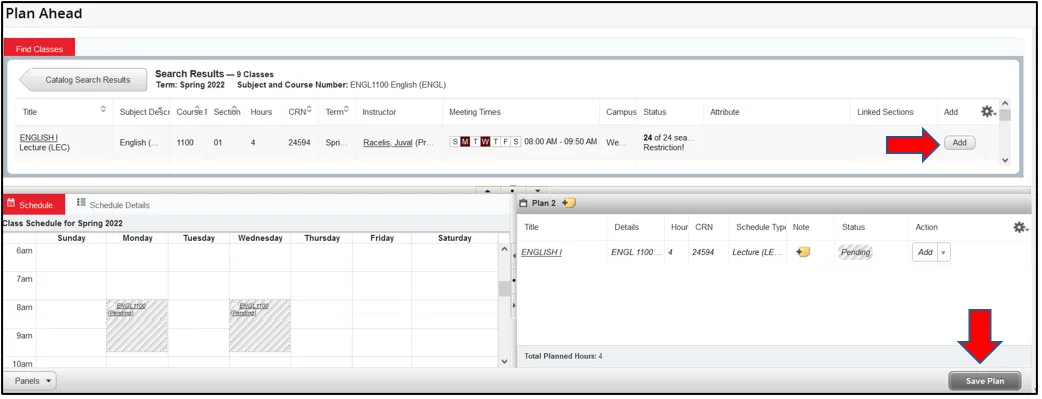Go back to Catalog Search Results
This screenshot has width=1042, height=399.
[84, 80]
